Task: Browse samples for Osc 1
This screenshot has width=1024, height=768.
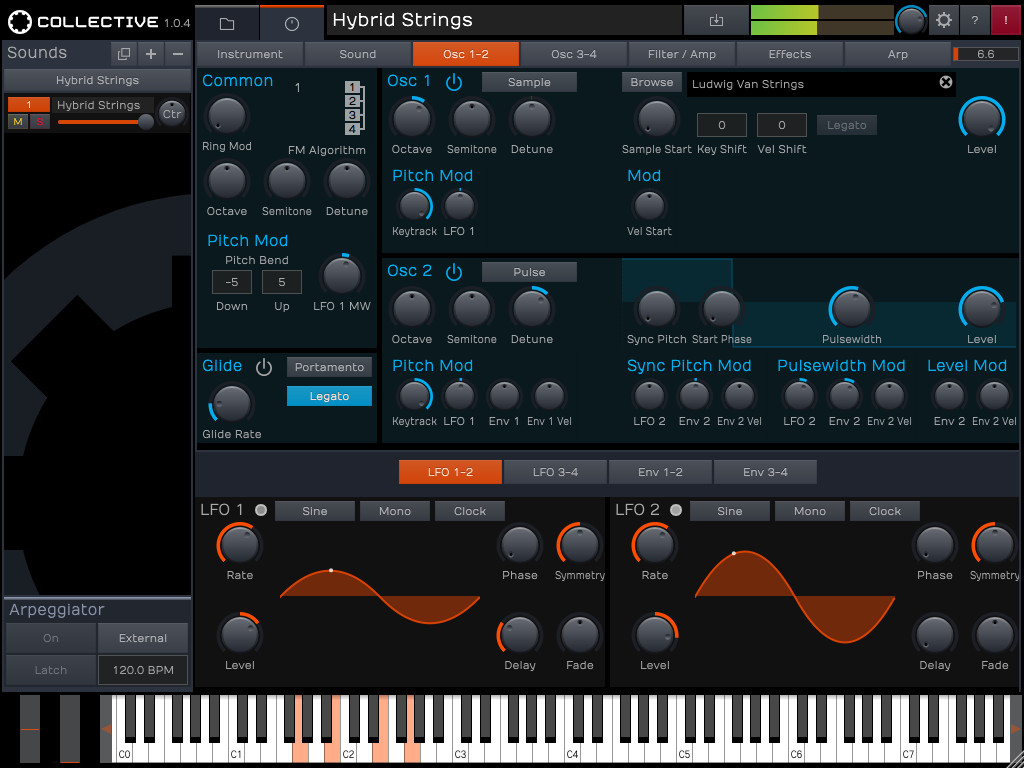Action: (651, 82)
